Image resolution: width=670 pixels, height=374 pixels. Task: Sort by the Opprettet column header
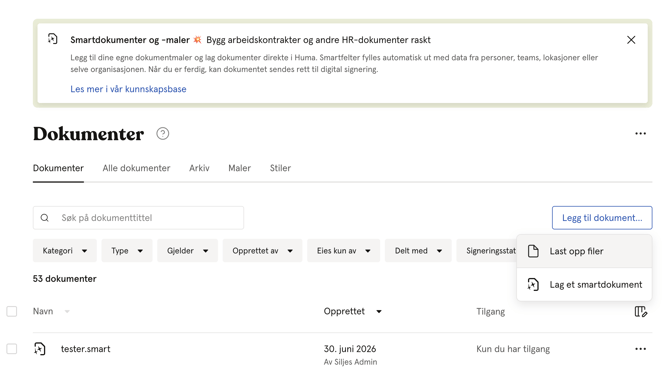tap(352, 311)
